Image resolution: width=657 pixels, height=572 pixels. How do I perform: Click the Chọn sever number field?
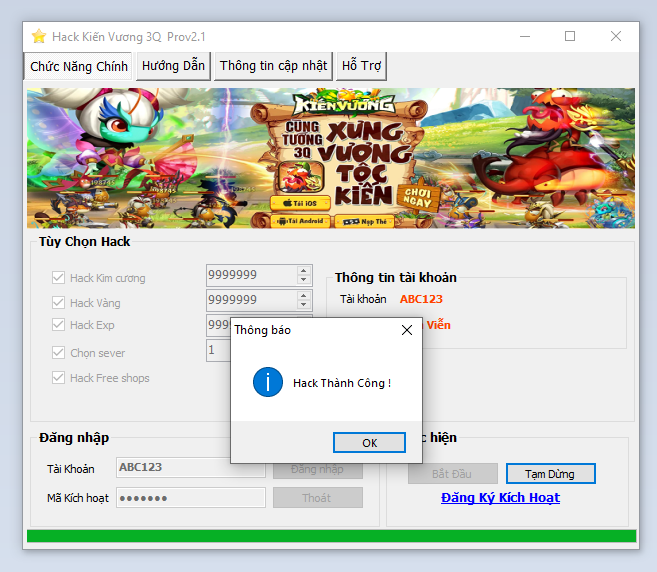pyautogui.click(x=218, y=350)
